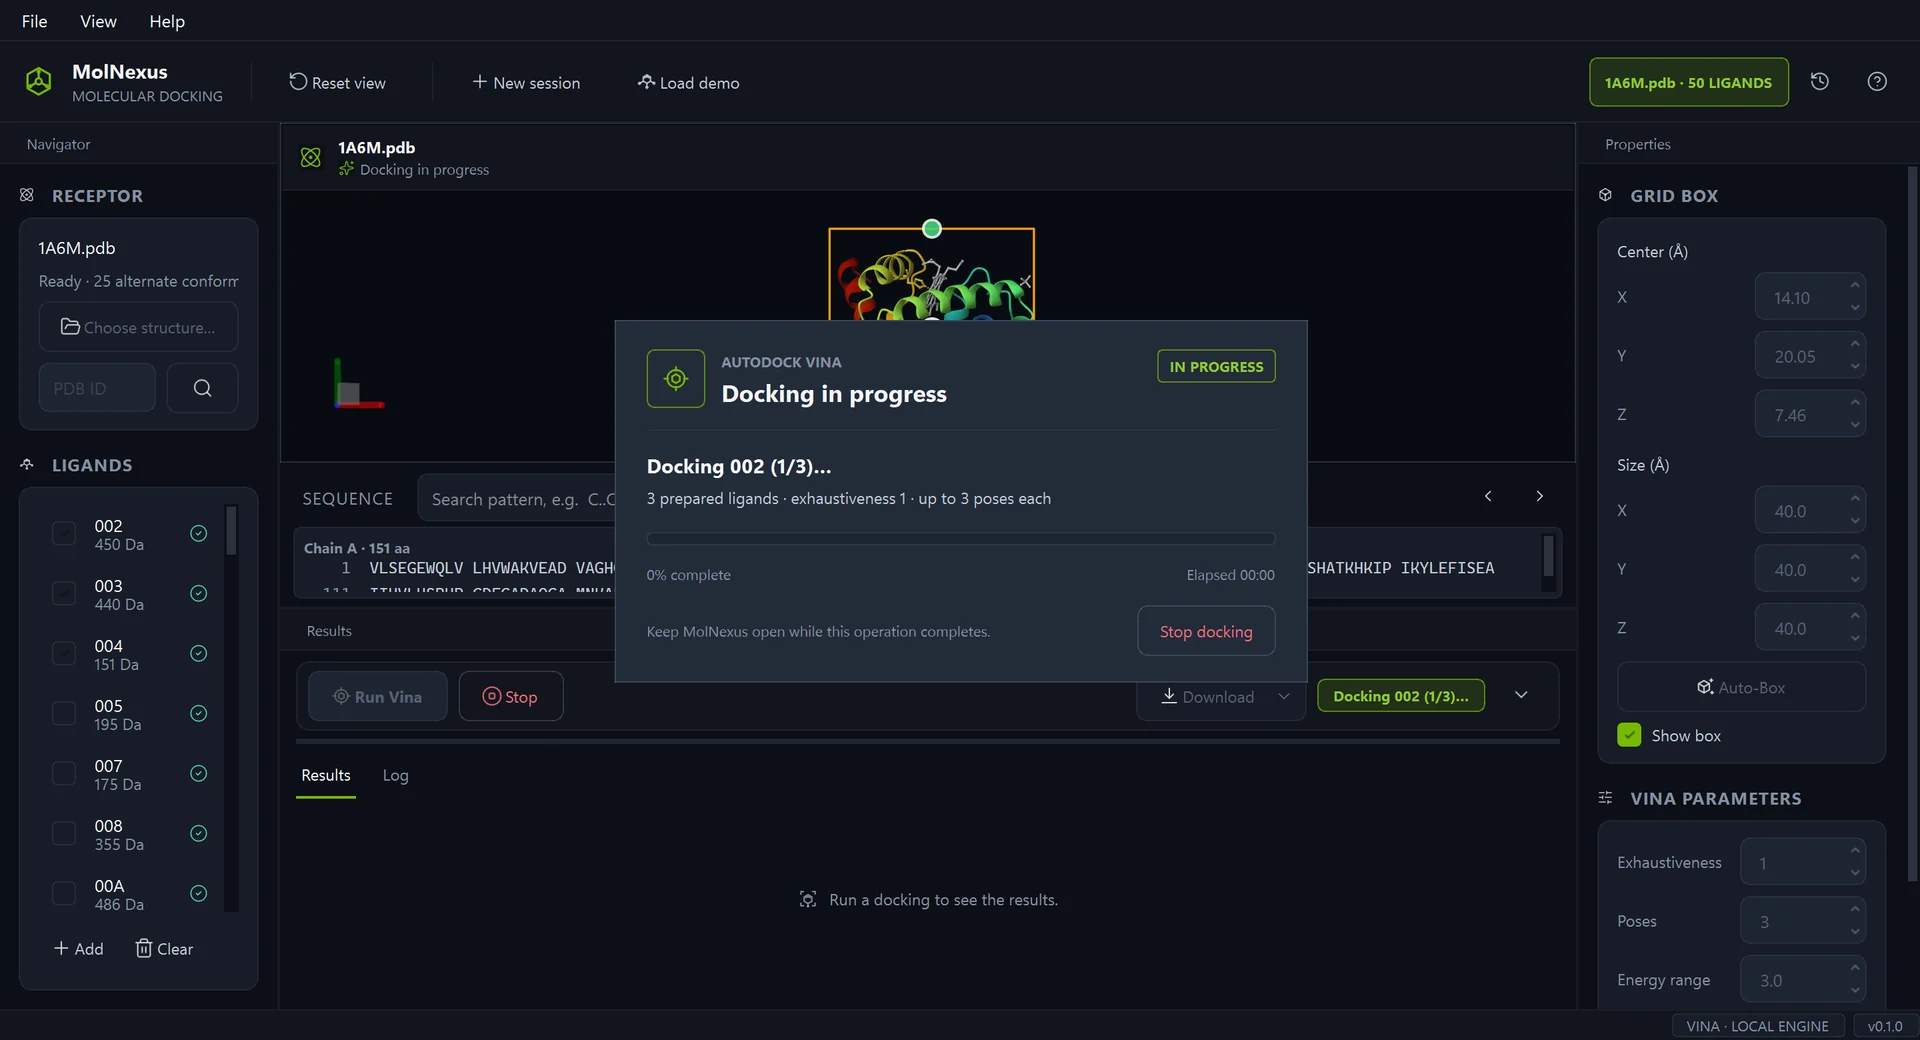Click the Load demo button
This screenshot has width=1920, height=1040.
point(688,83)
